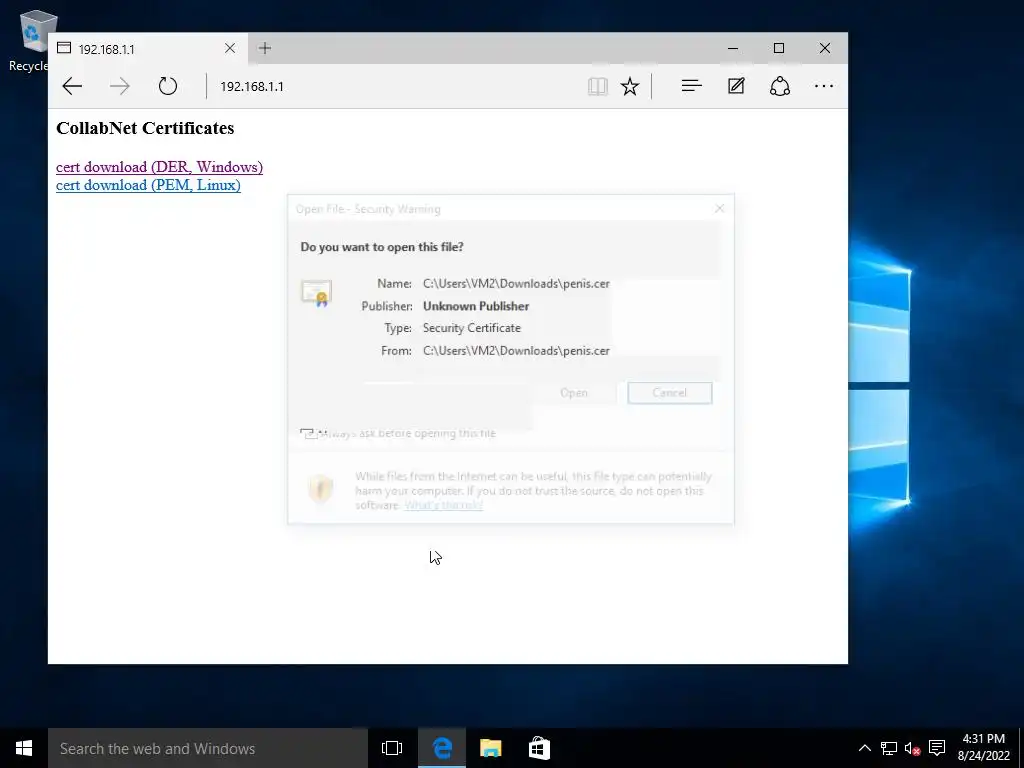Click the network tray icon
1024x768 pixels.
(888, 748)
